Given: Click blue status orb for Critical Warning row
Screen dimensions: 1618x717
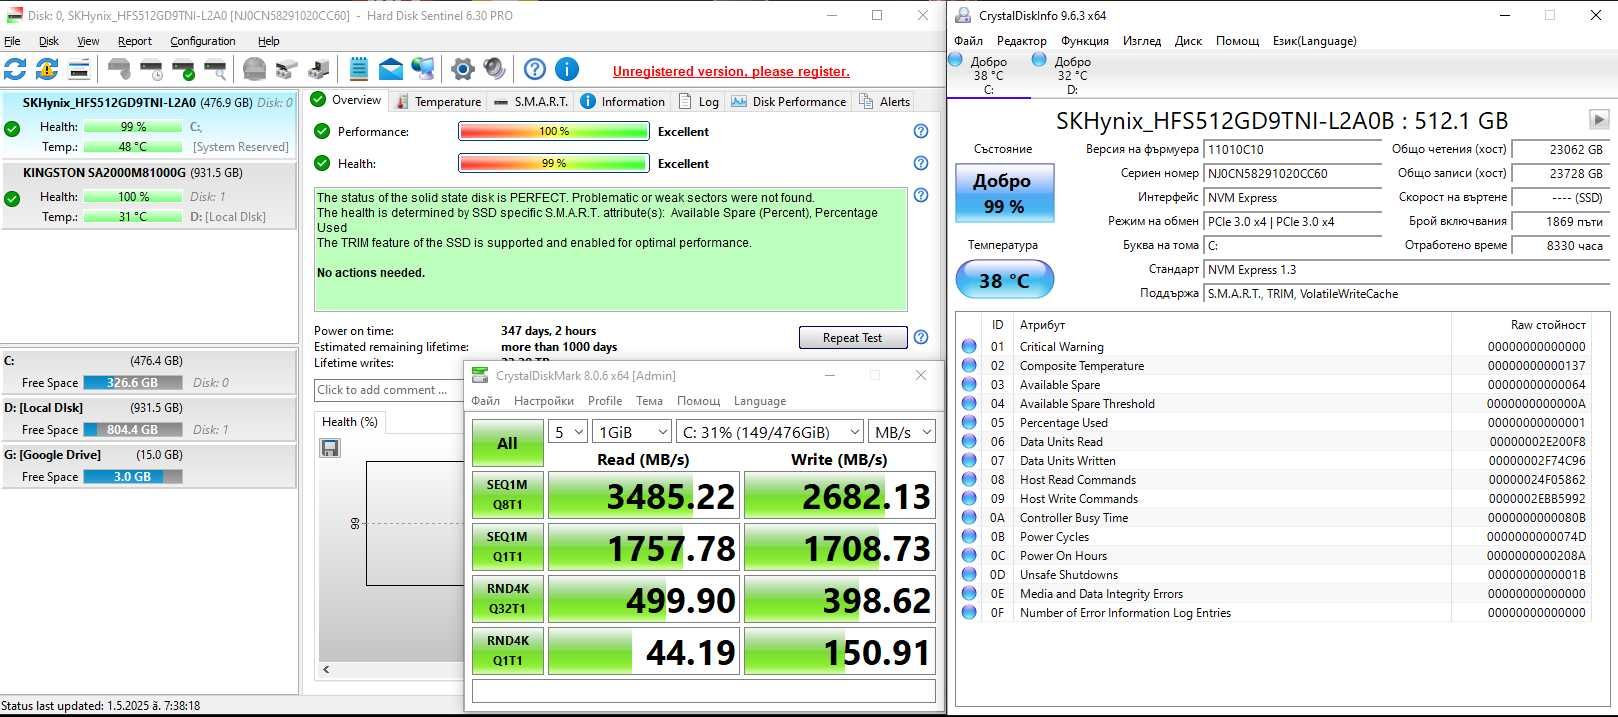Looking at the screenshot, I should 969,346.
